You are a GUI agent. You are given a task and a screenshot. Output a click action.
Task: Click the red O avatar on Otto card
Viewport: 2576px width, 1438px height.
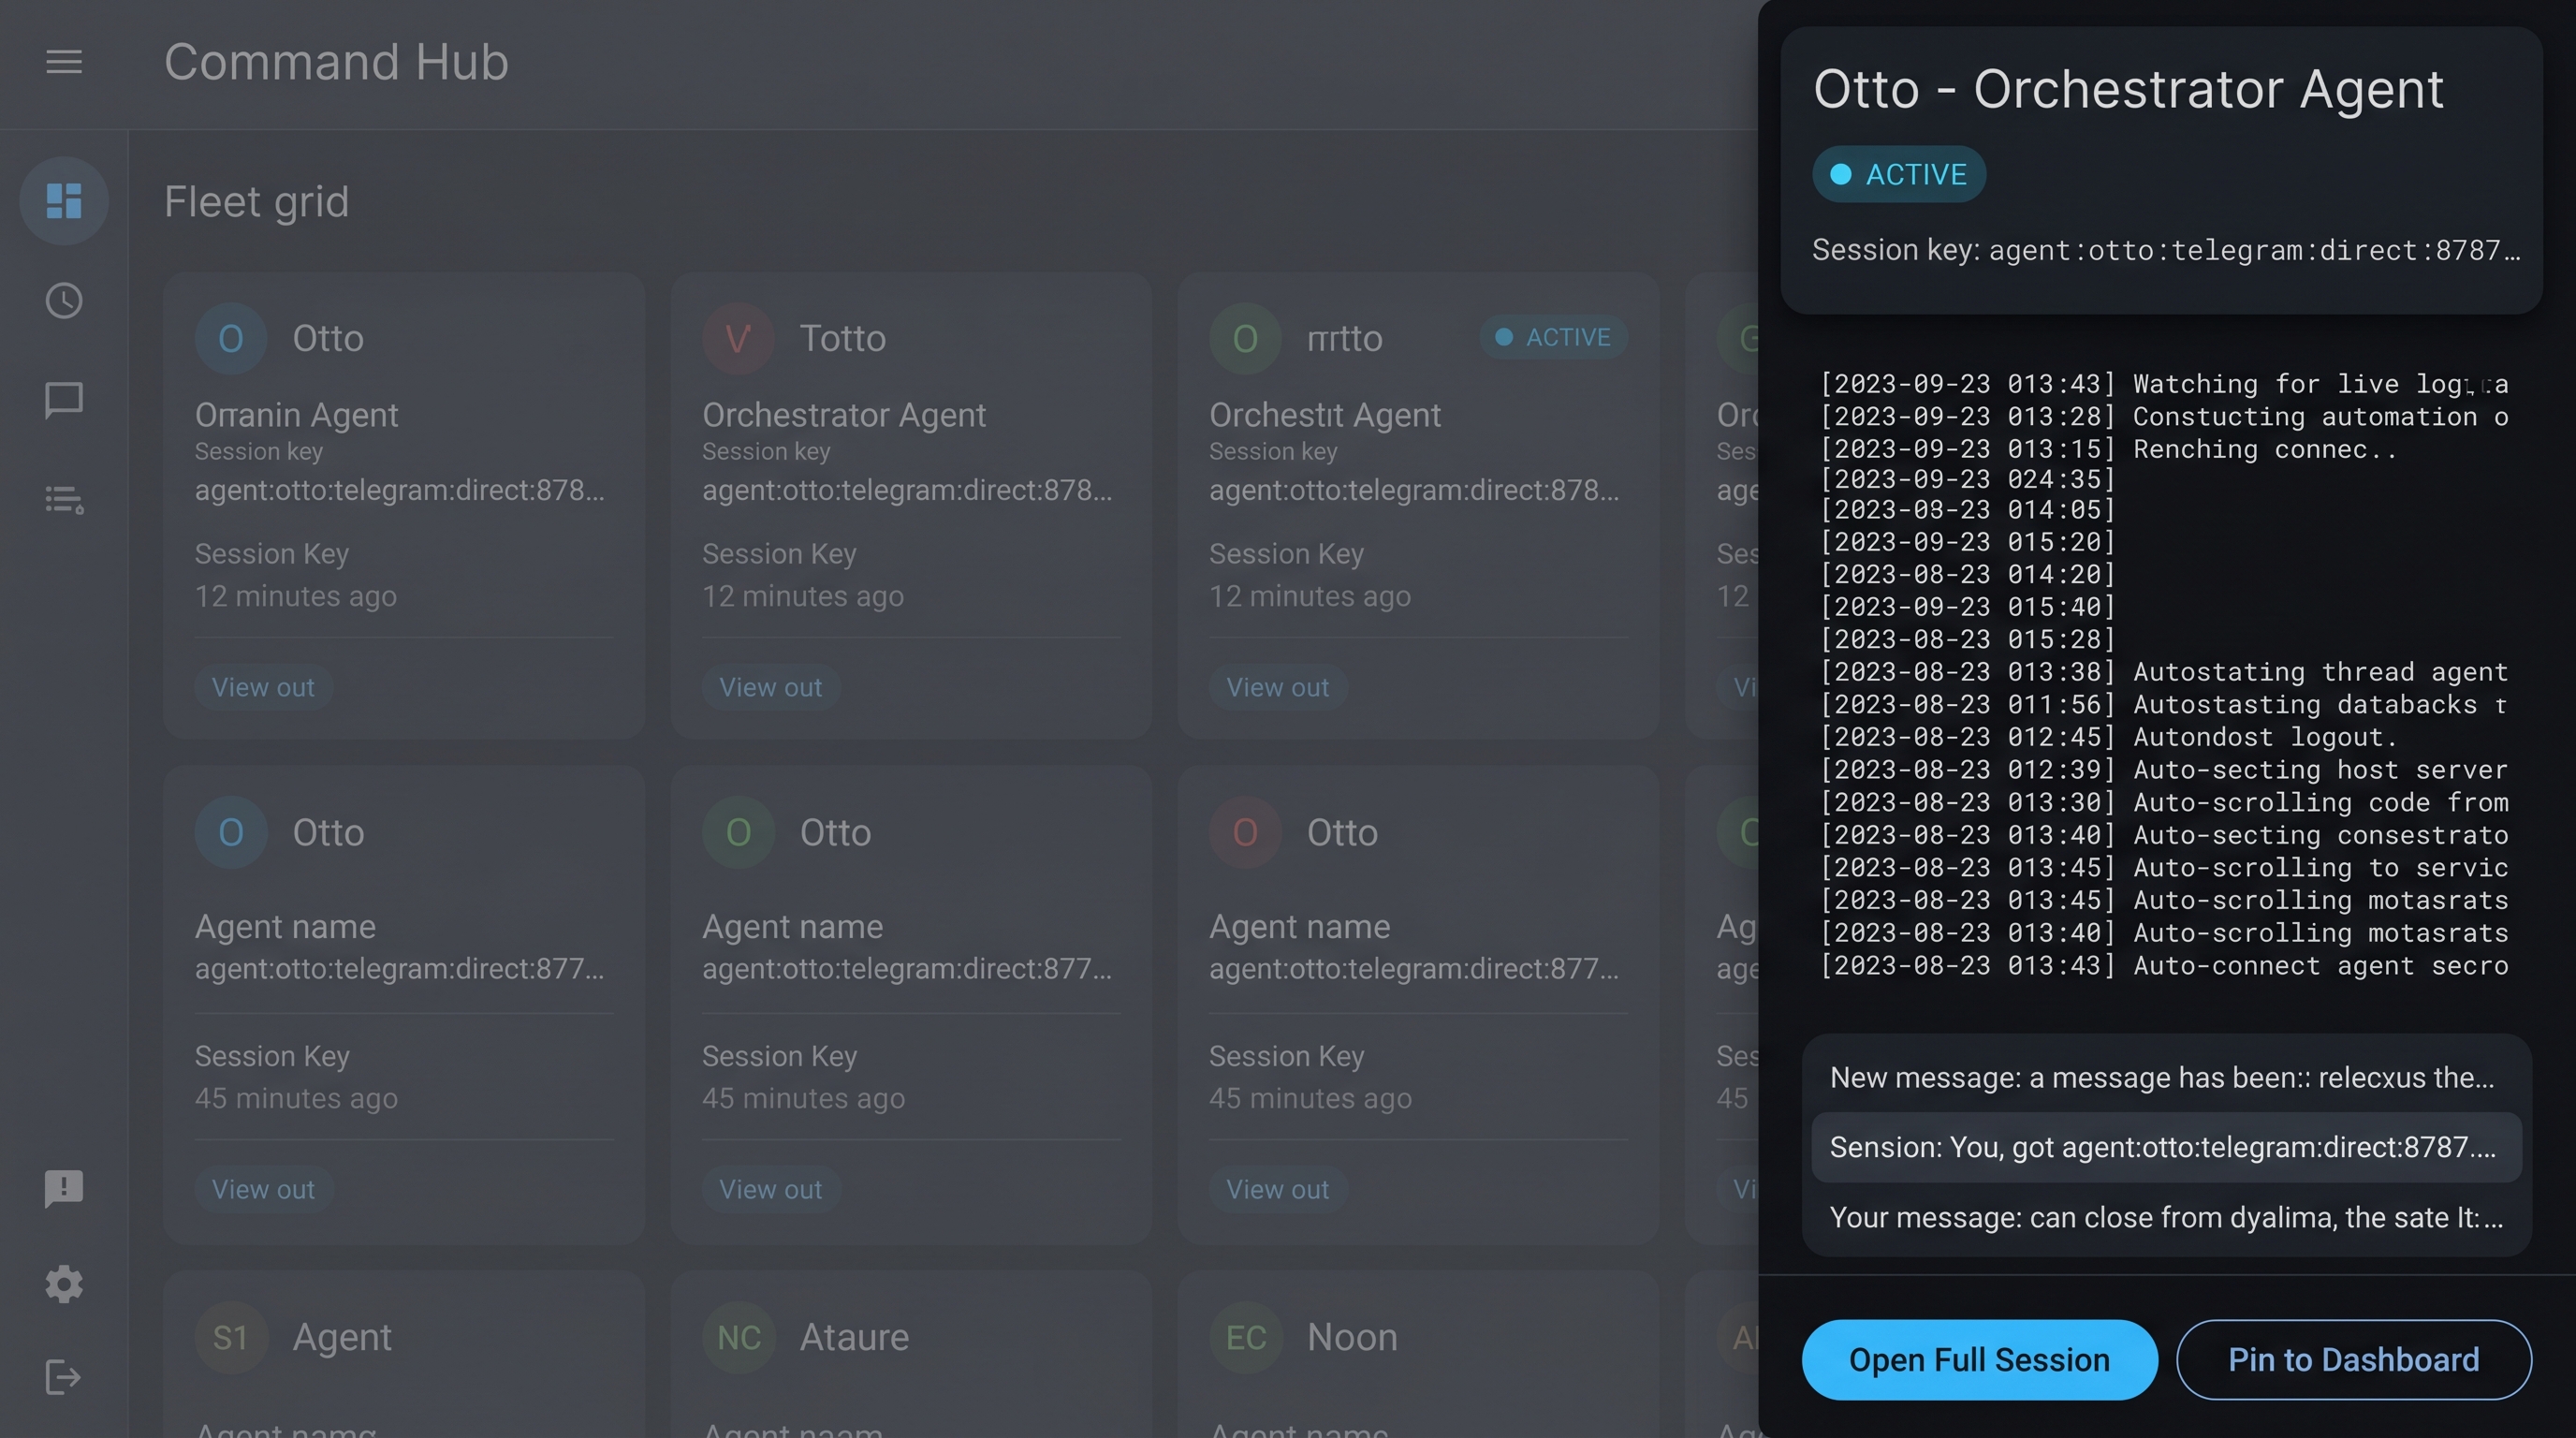click(x=1245, y=832)
